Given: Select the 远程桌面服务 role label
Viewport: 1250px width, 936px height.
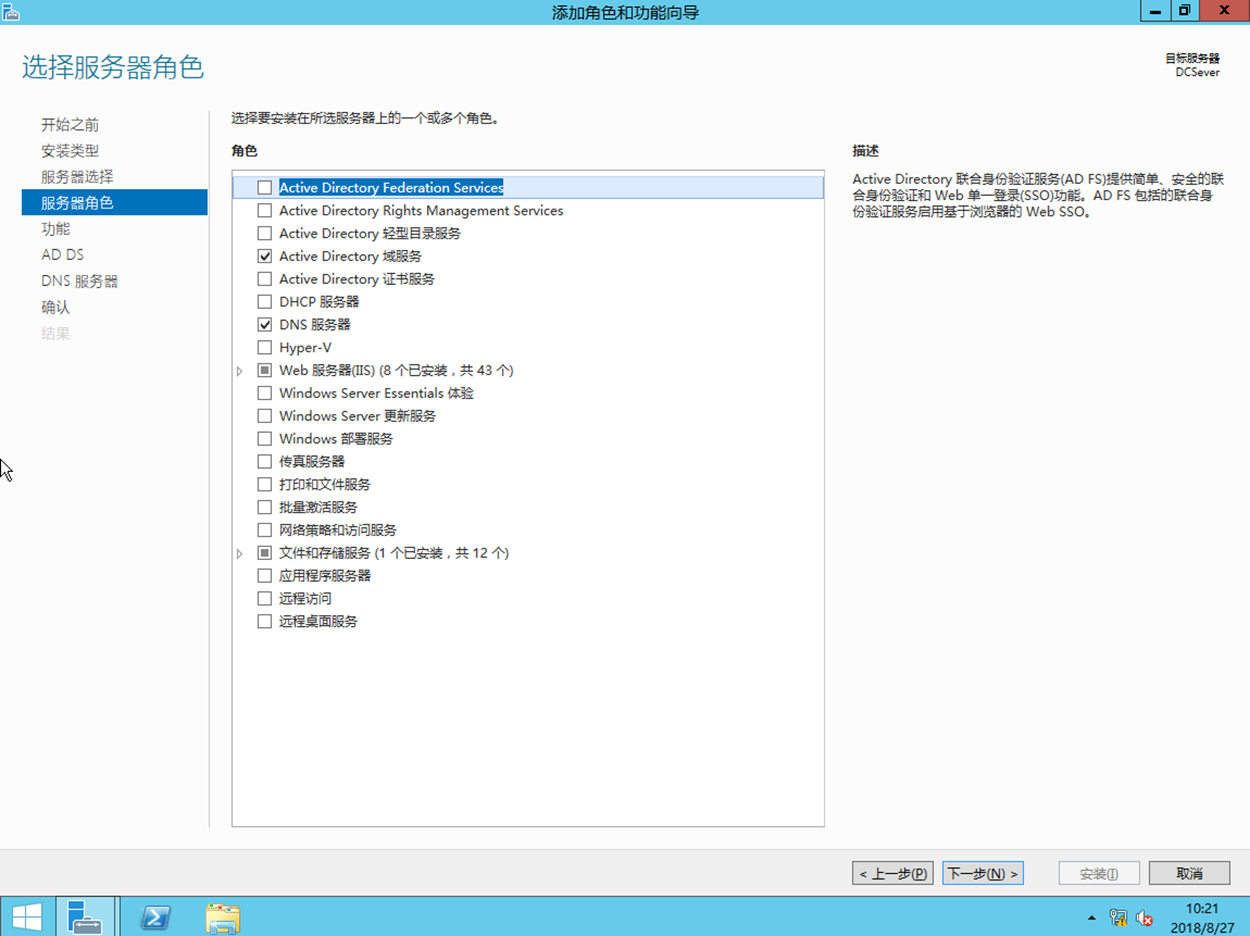Looking at the screenshot, I should click(x=318, y=621).
